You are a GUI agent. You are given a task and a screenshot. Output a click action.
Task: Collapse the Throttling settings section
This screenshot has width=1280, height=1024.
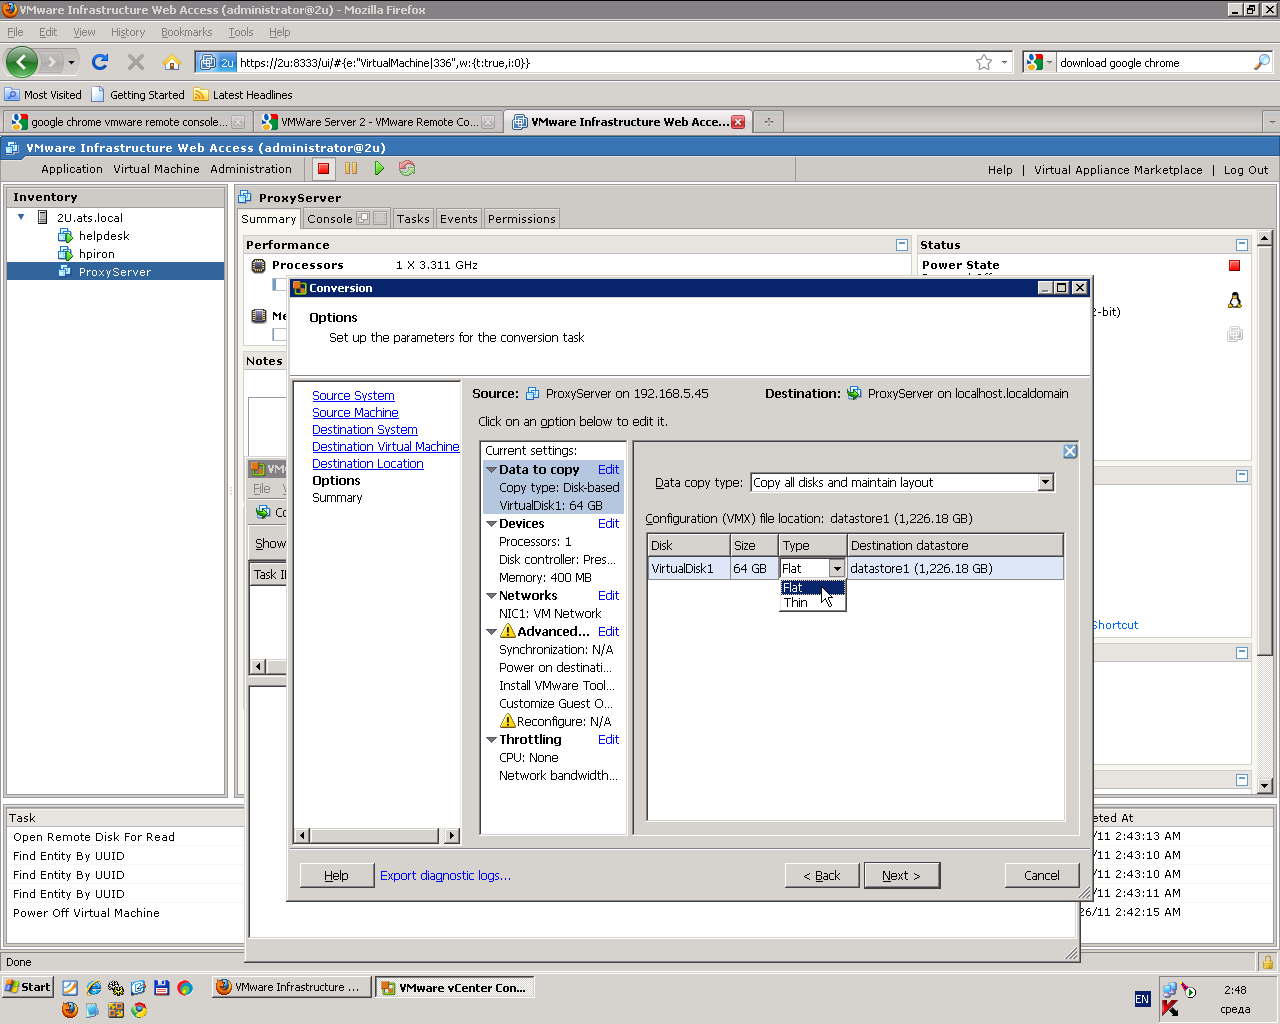coord(491,740)
